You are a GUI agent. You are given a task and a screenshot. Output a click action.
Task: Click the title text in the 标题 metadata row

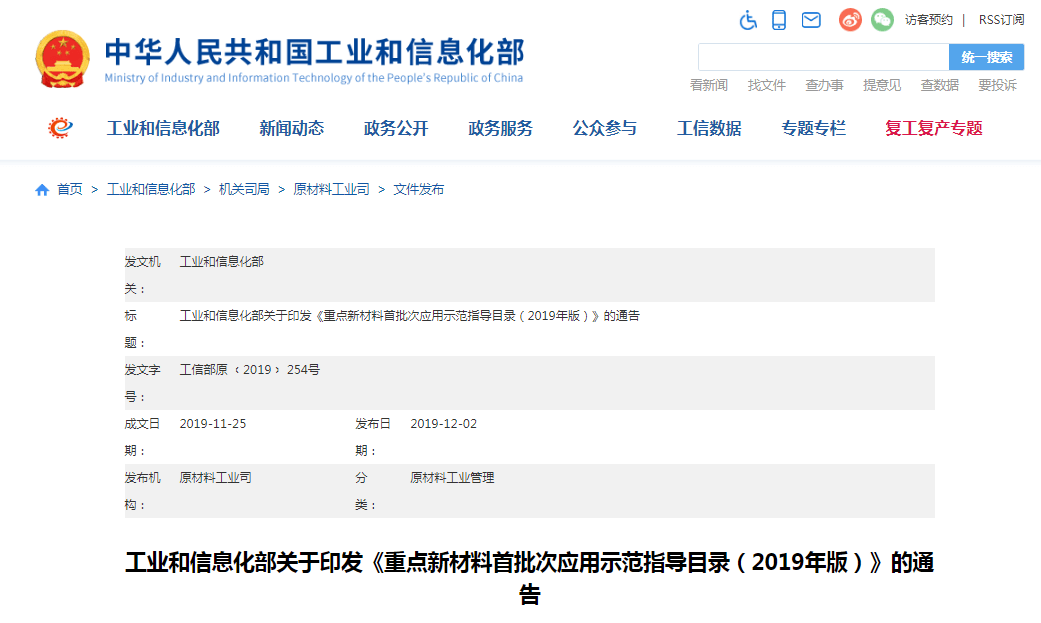coord(410,315)
